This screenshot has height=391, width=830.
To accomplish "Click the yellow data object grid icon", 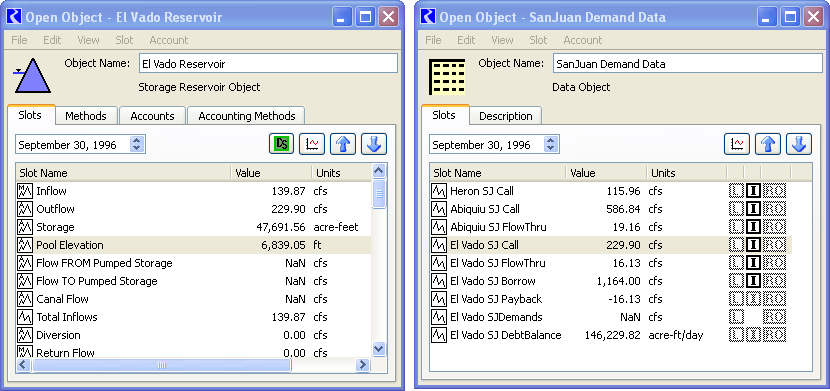I will click(x=447, y=77).
